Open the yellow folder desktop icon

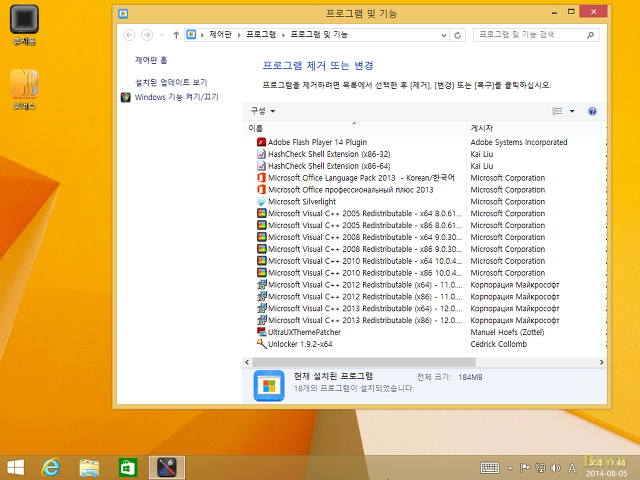24,89
